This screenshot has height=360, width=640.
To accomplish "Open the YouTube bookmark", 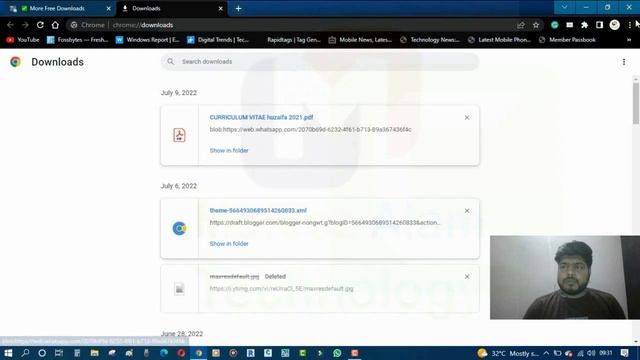I will coord(23,40).
